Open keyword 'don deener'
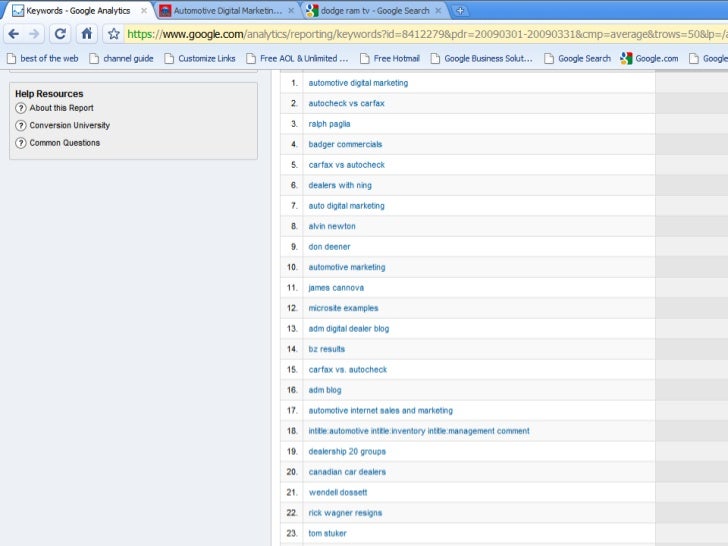Image resolution: width=728 pixels, height=546 pixels. coord(329,247)
